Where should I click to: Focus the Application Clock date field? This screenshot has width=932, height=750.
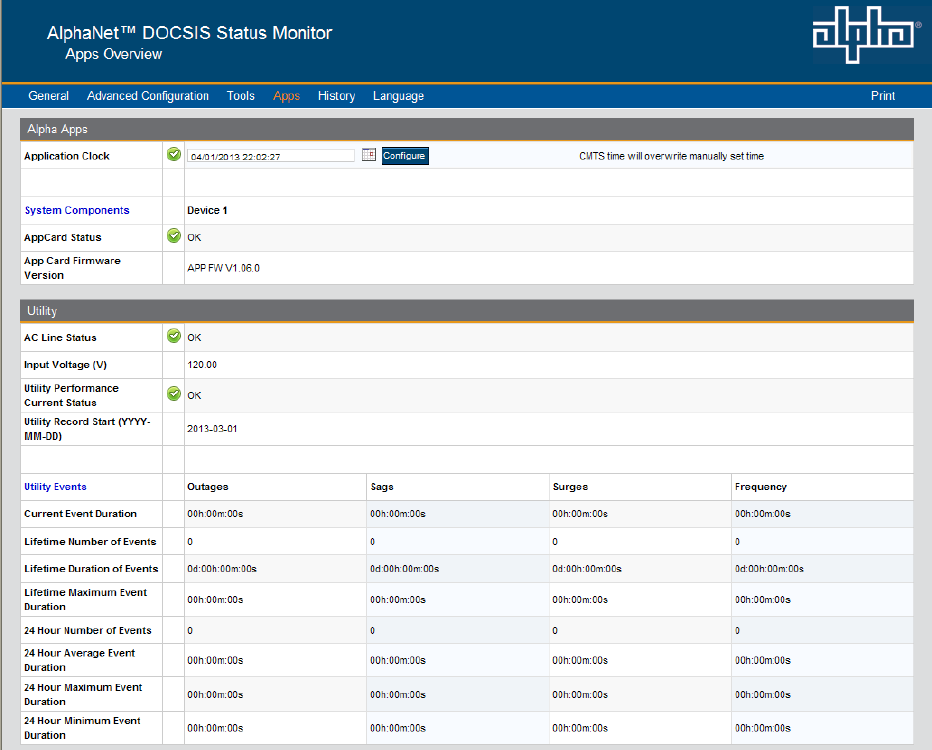click(271, 156)
